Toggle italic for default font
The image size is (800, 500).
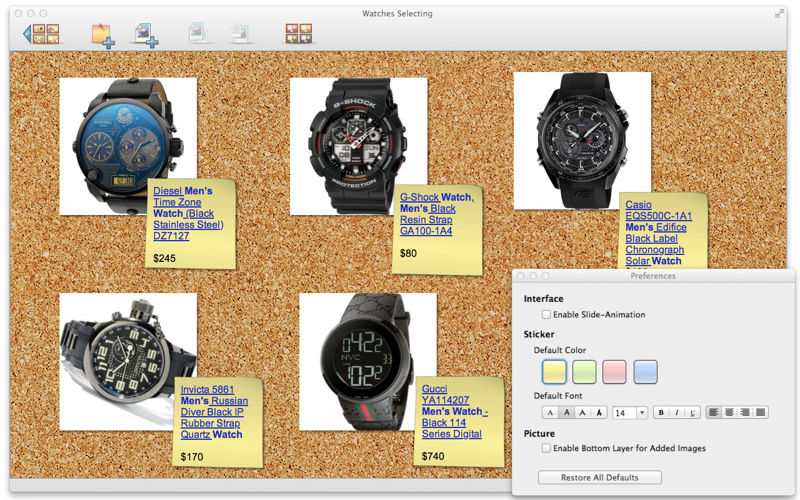point(677,412)
